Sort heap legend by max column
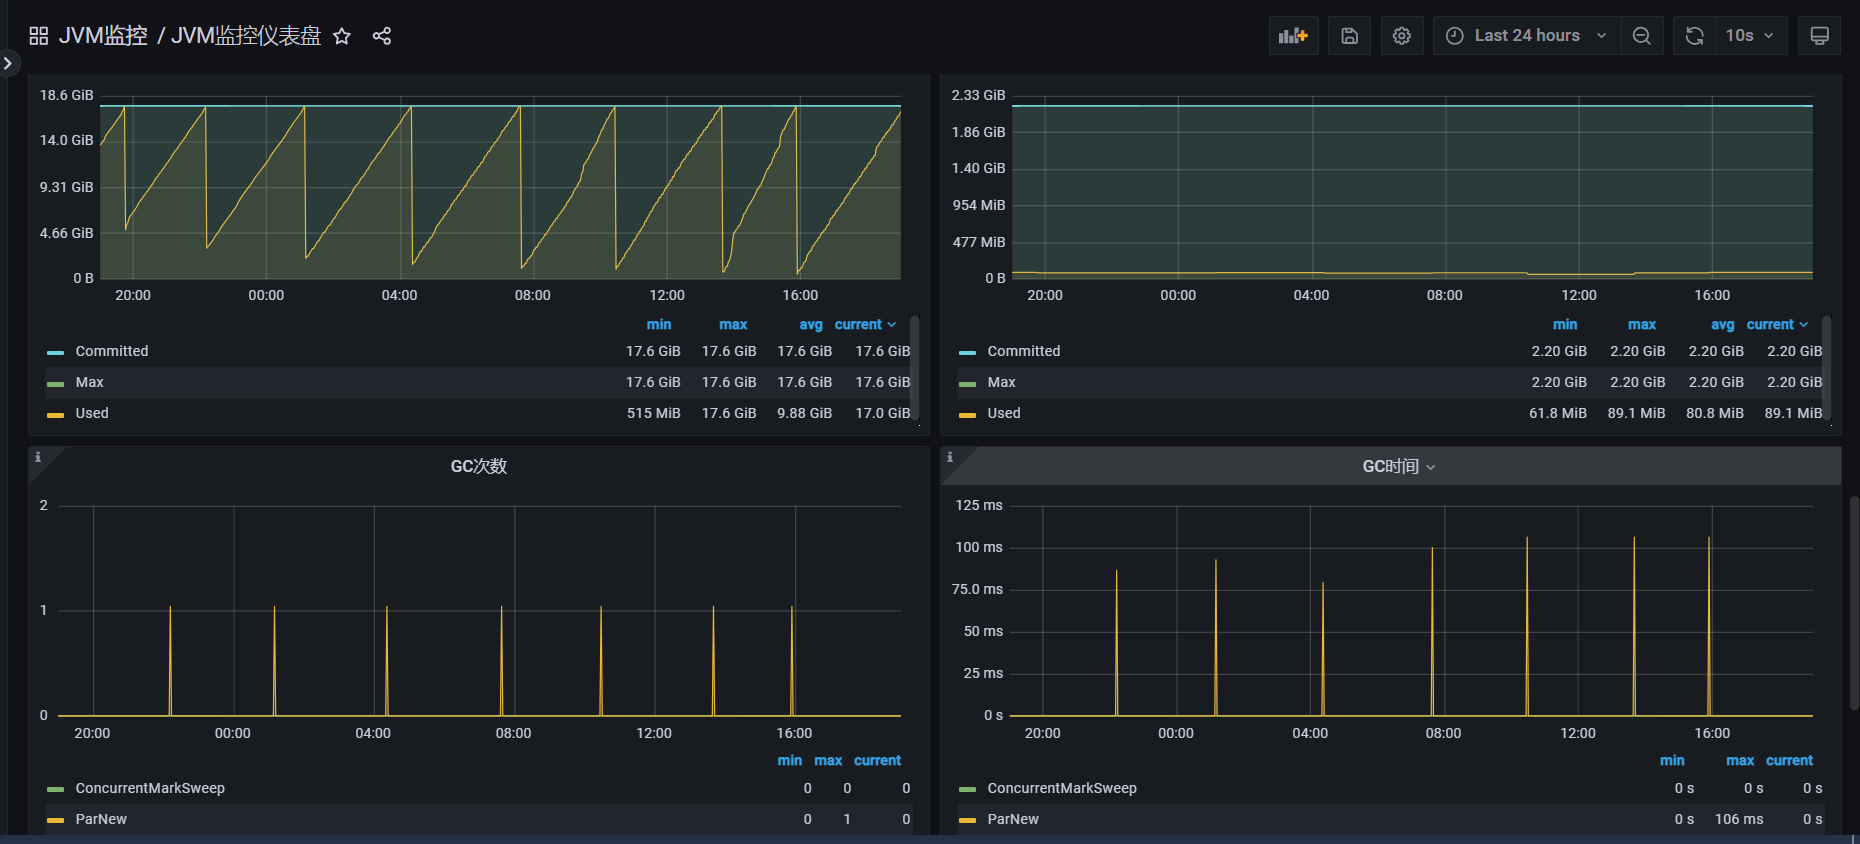1860x844 pixels. pos(733,325)
